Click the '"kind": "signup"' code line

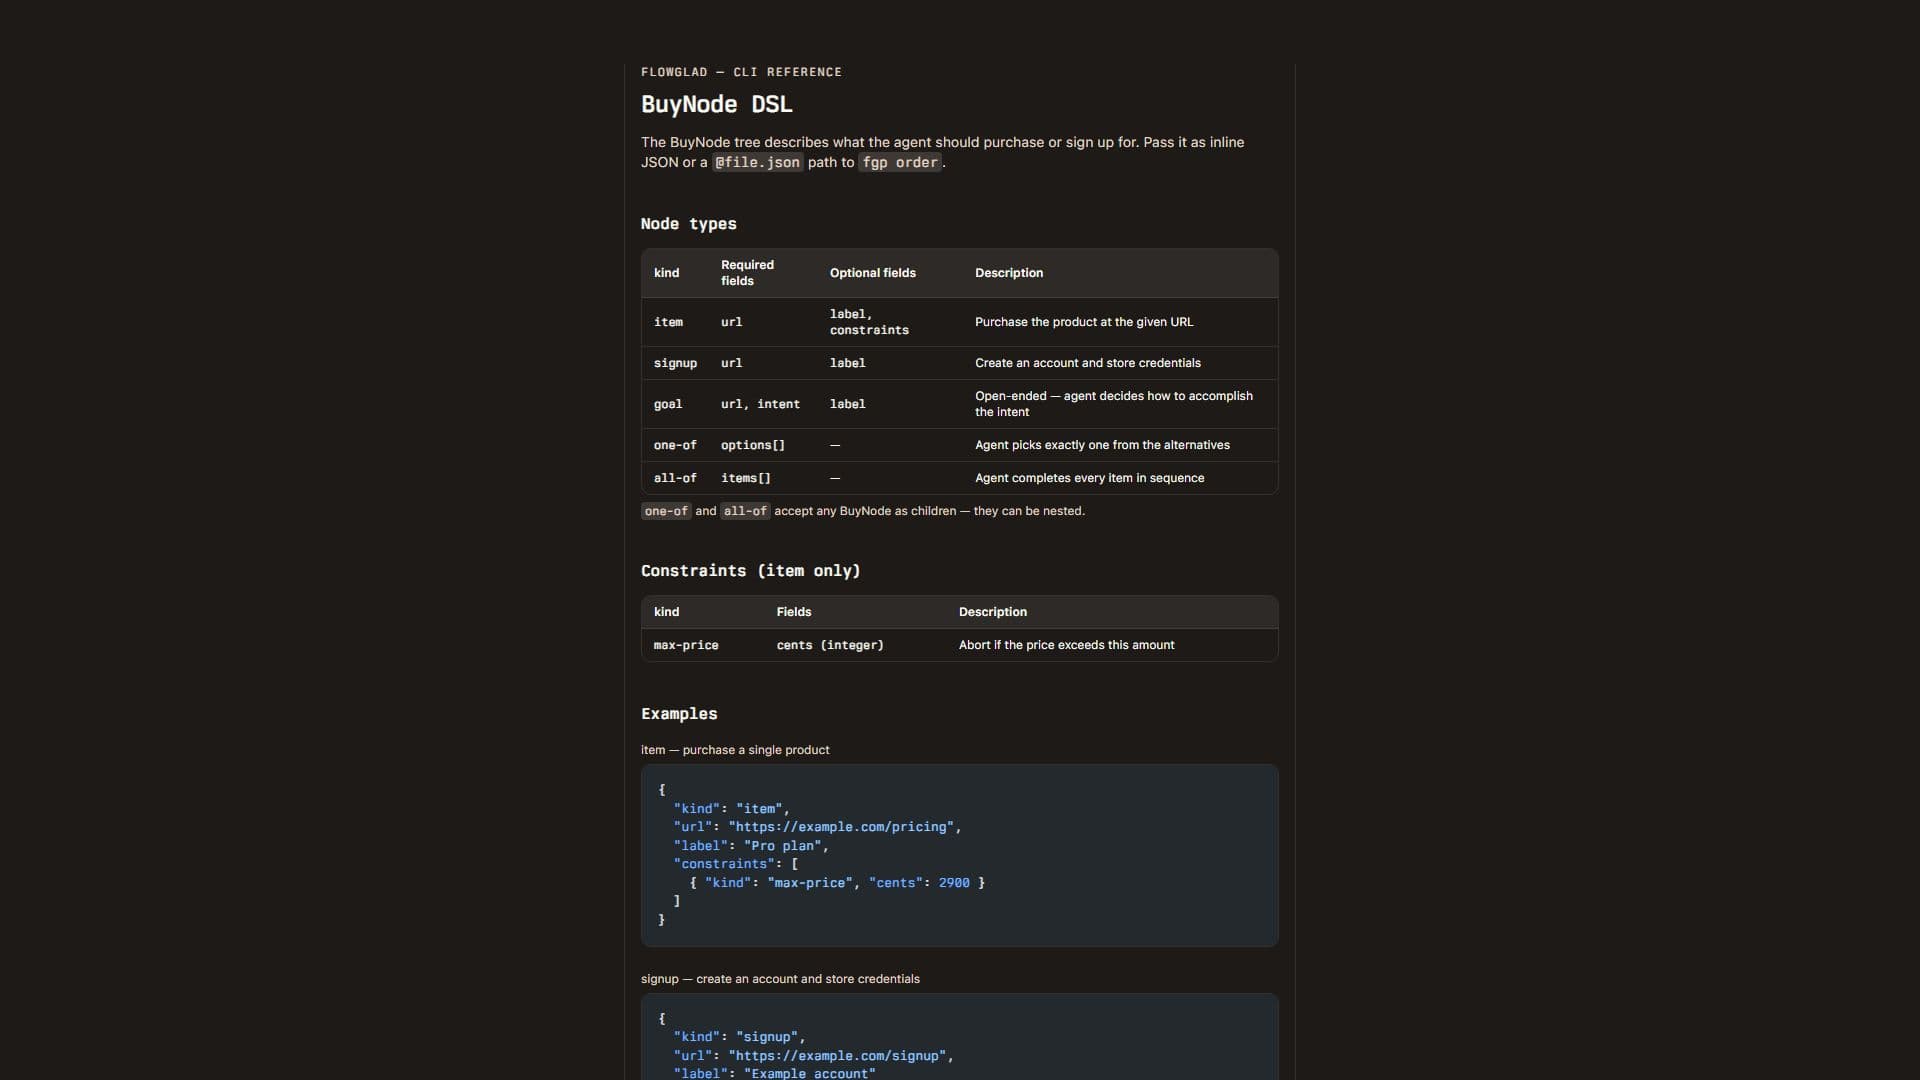coord(739,1037)
